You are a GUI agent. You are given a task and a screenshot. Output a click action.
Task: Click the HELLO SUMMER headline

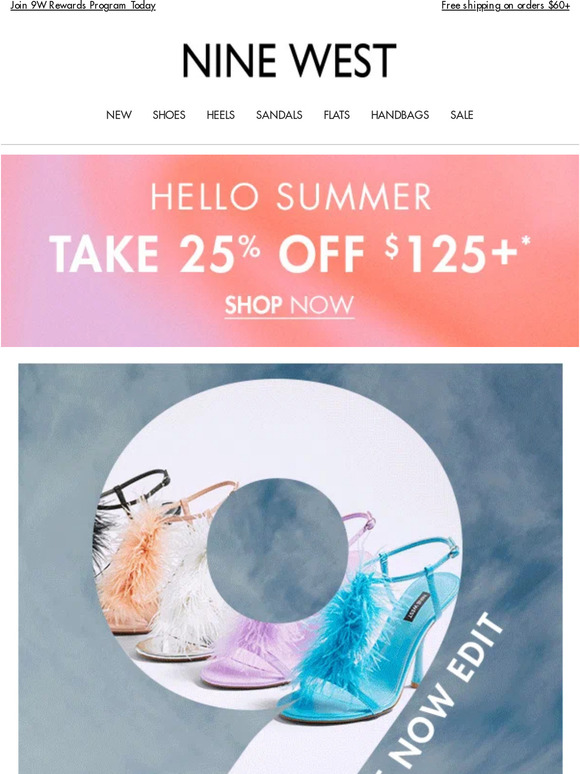[291, 196]
